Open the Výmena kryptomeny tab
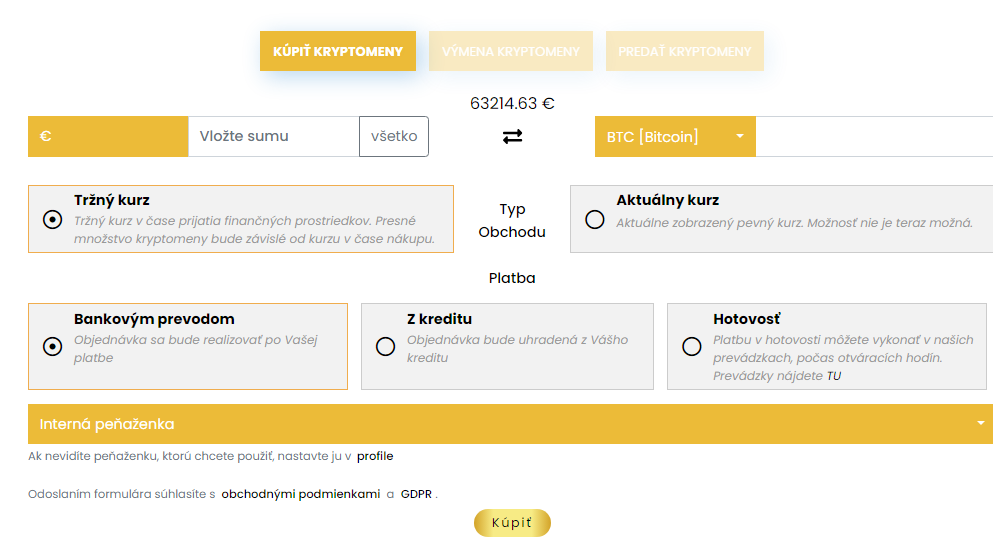Image resolution: width=993 pixels, height=551 pixels. [x=511, y=51]
